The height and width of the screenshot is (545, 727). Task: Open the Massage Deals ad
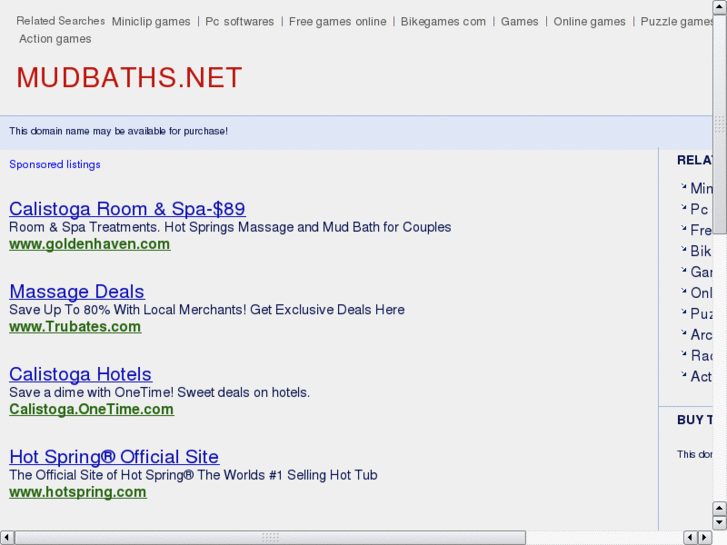(x=77, y=291)
